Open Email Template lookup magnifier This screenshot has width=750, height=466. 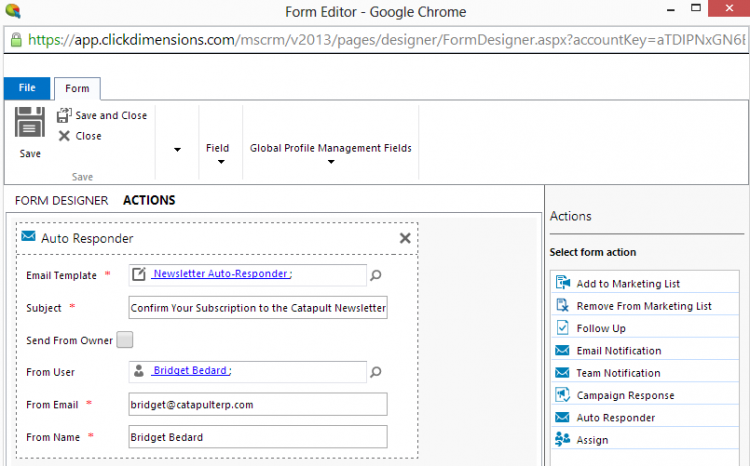(376, 275)
